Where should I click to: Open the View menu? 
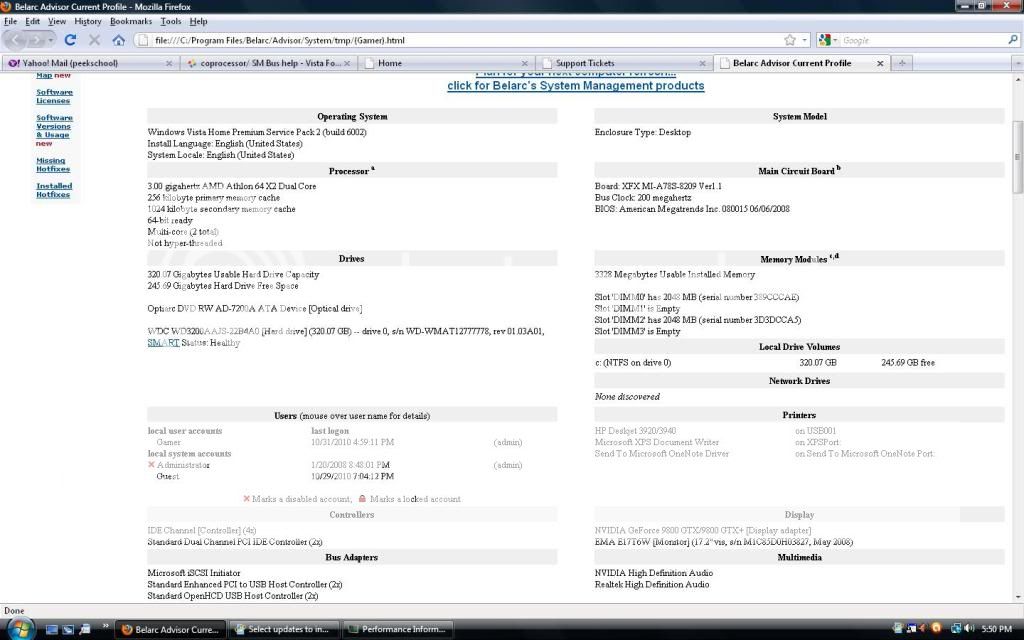click(x=57, y=22)
